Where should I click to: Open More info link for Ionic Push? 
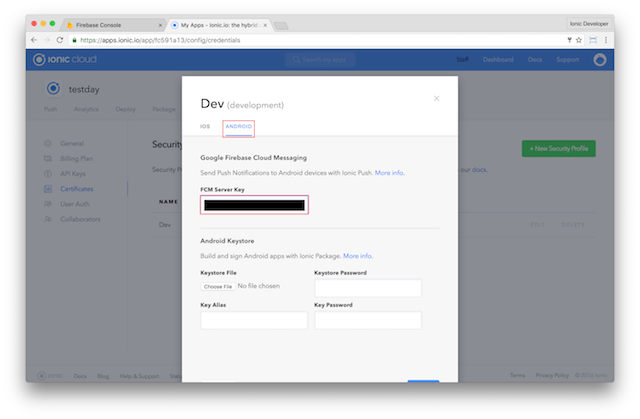pyautogui.click(x=390, y=173)
